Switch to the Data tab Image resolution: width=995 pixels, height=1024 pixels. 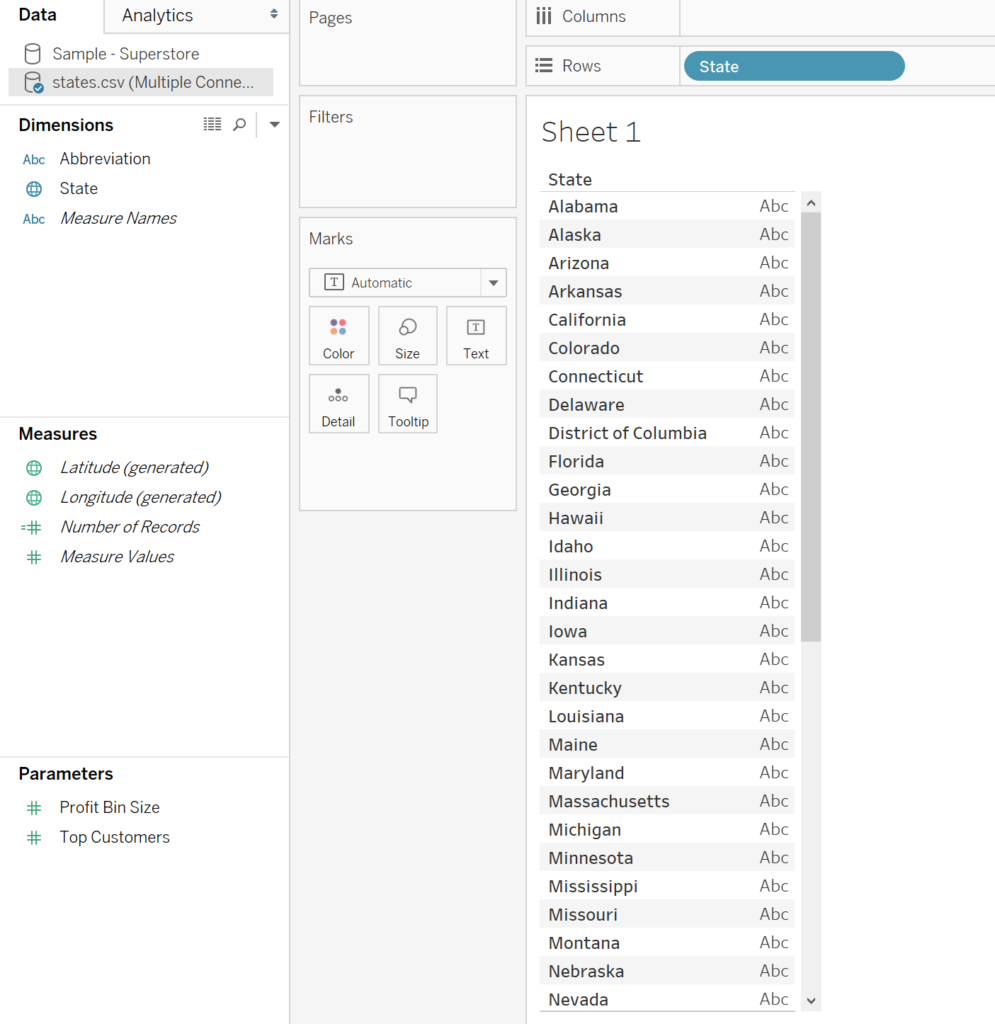coord(37,14)
